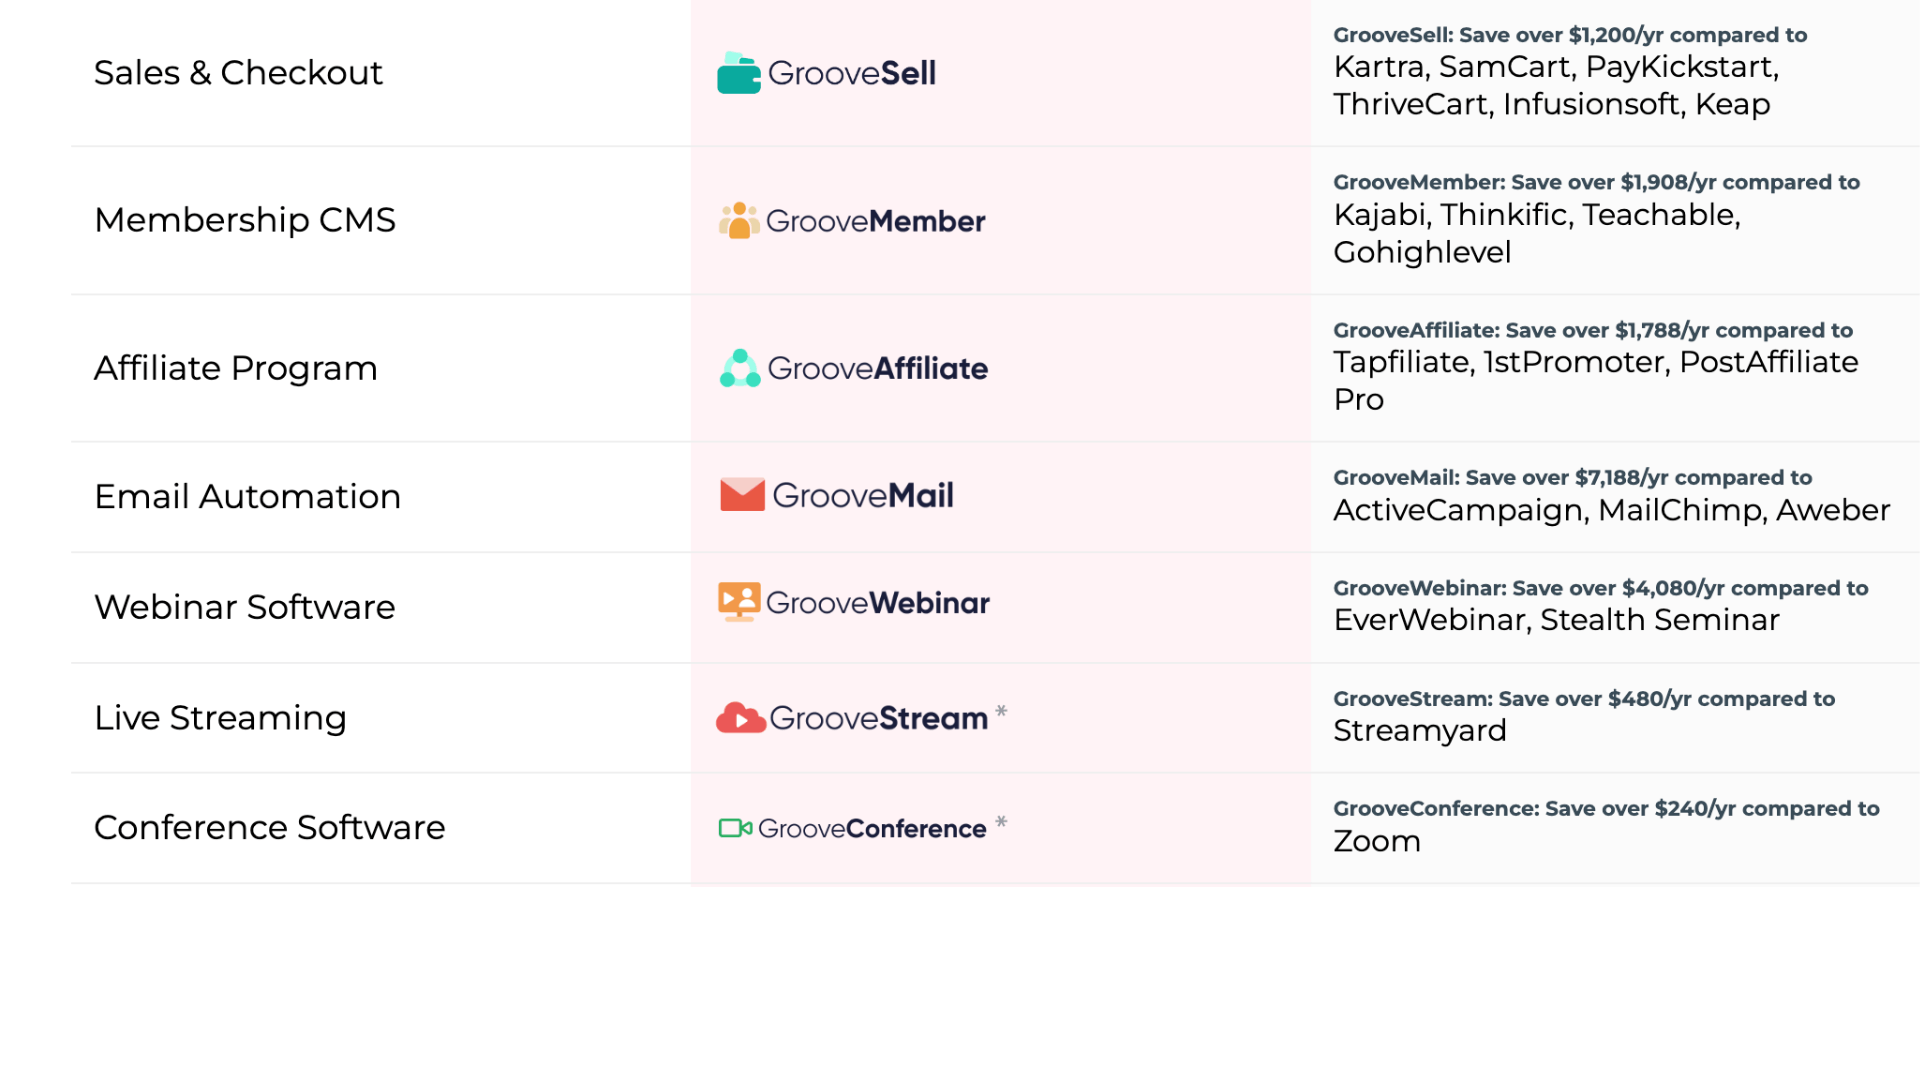Click 'GrooveSell: Save over $1,200/yr' heading
Viewport: 1920px width, 1080px height.
[1570, 35]
